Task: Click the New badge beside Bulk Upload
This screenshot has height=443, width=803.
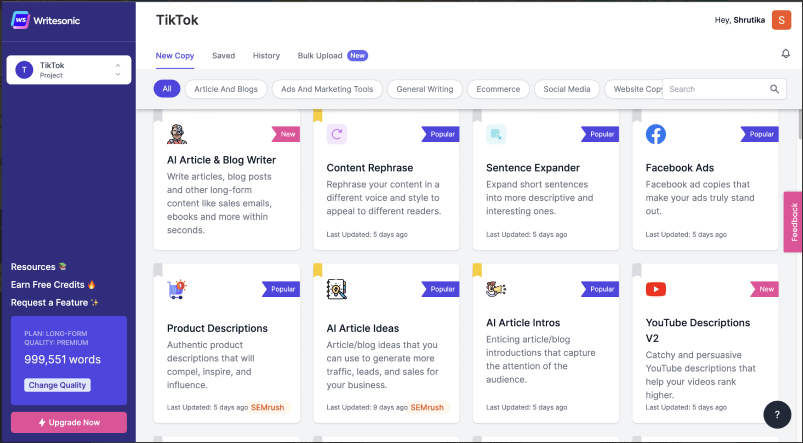Action: 357,55
